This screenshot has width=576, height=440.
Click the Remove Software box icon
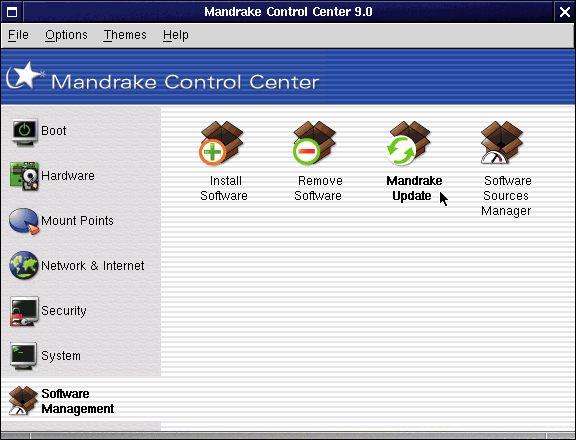314,143
